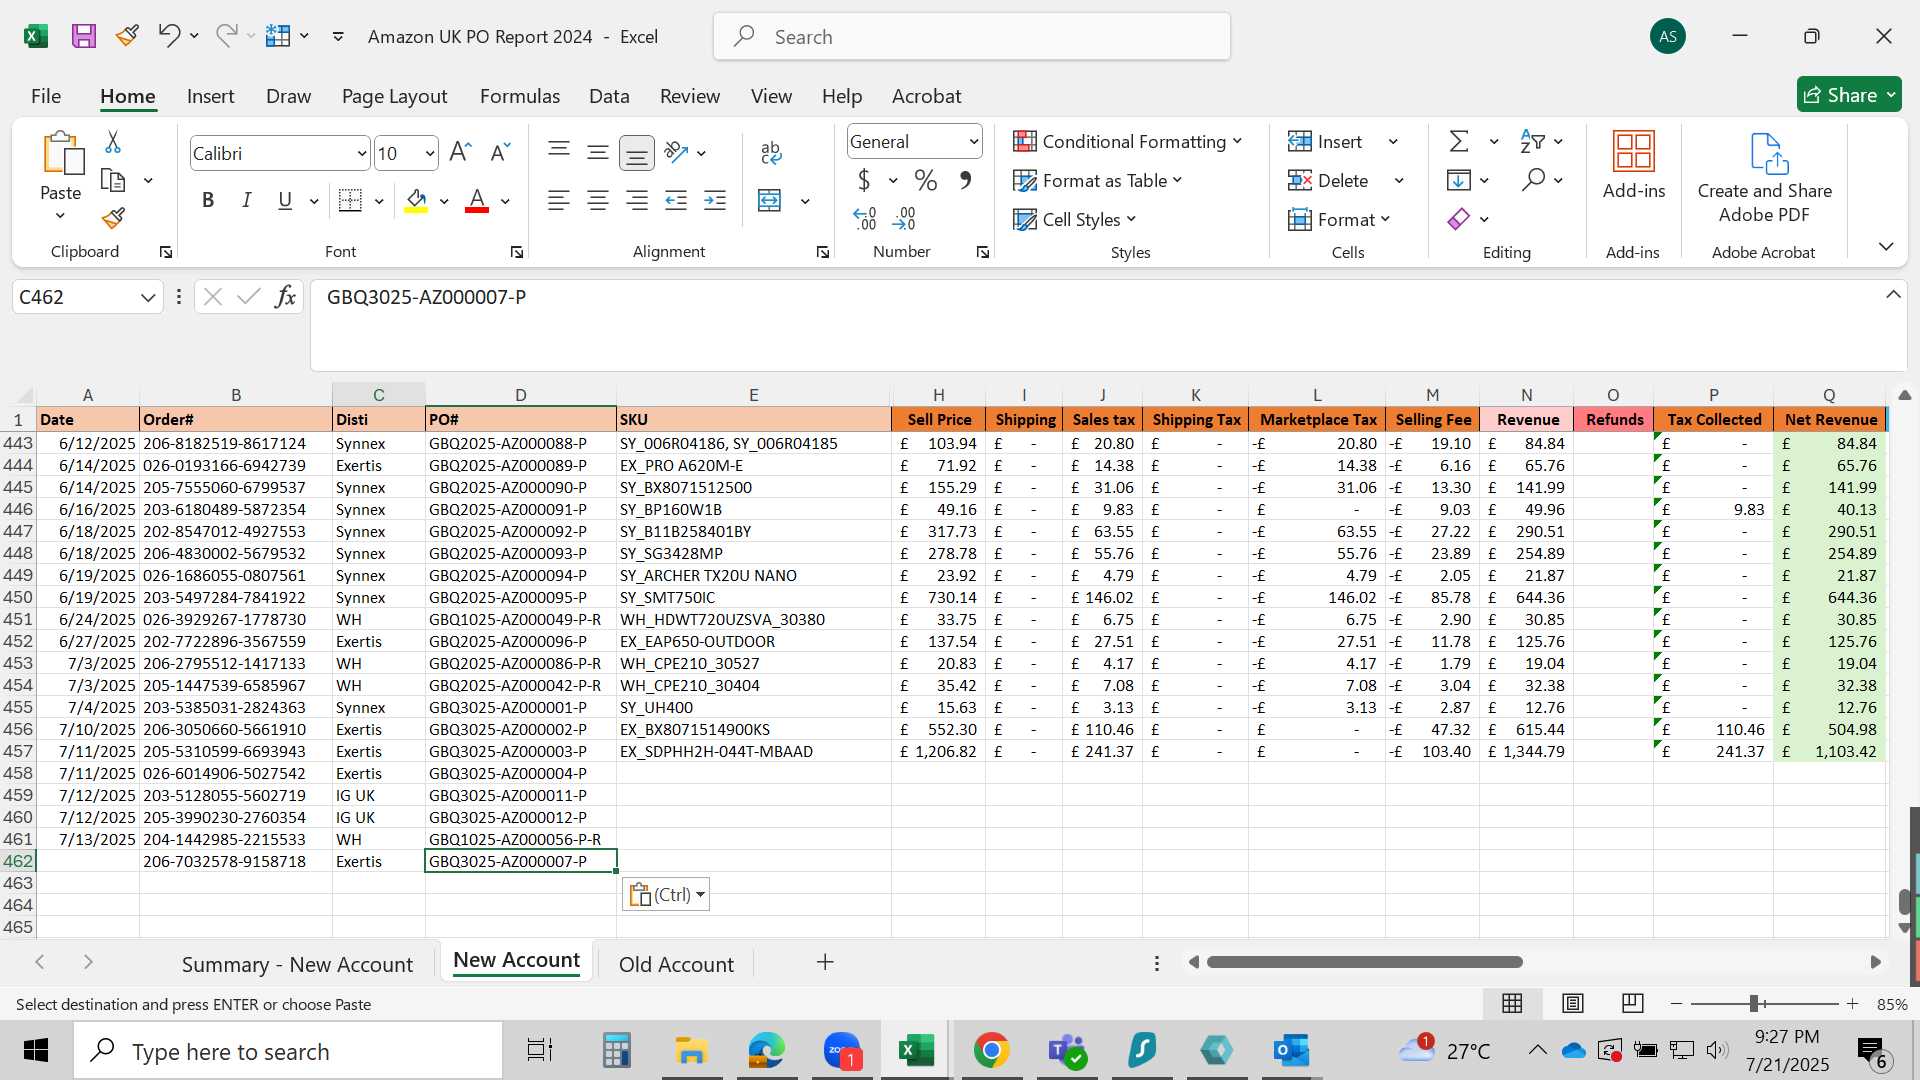The height and width of the screenshot is (1080, 1920).
Task: Open Conditional Formatting dropdown
Action: [1127, 142]
